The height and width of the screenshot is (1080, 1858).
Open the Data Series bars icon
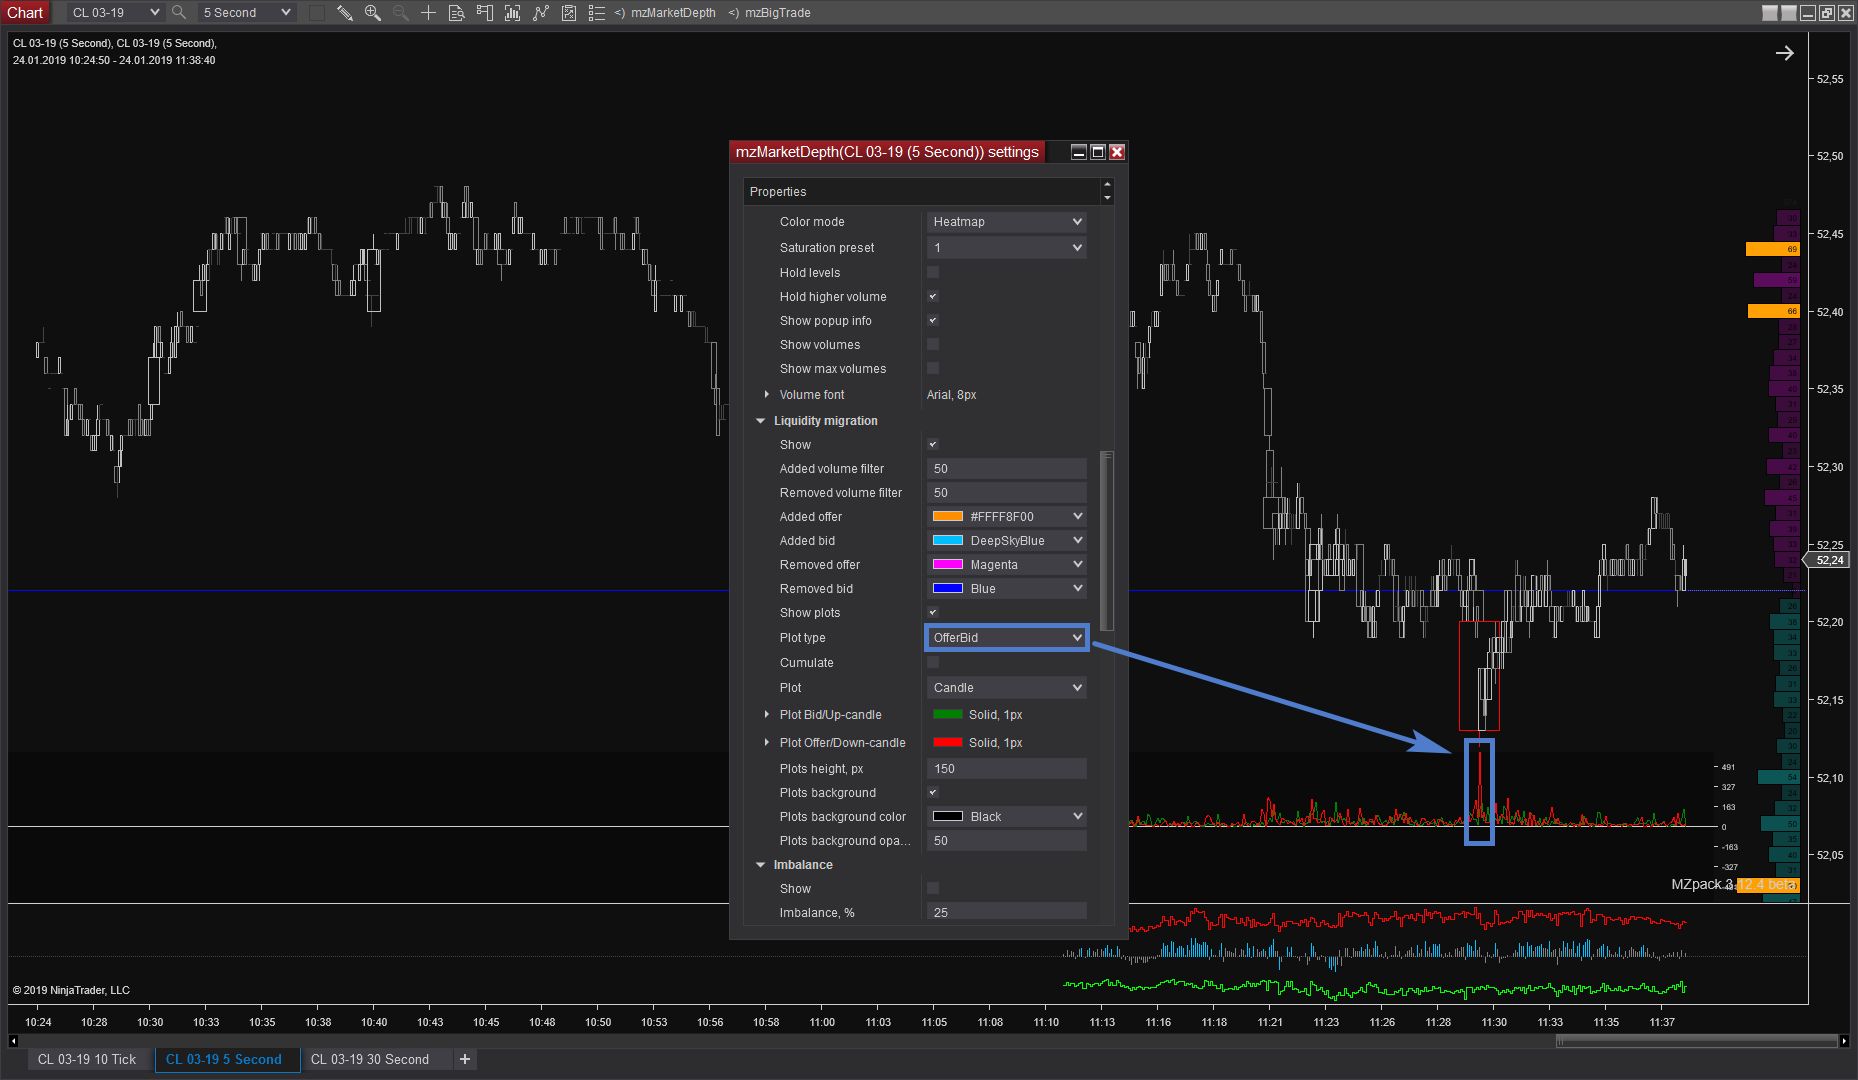(x=513, y=12)
